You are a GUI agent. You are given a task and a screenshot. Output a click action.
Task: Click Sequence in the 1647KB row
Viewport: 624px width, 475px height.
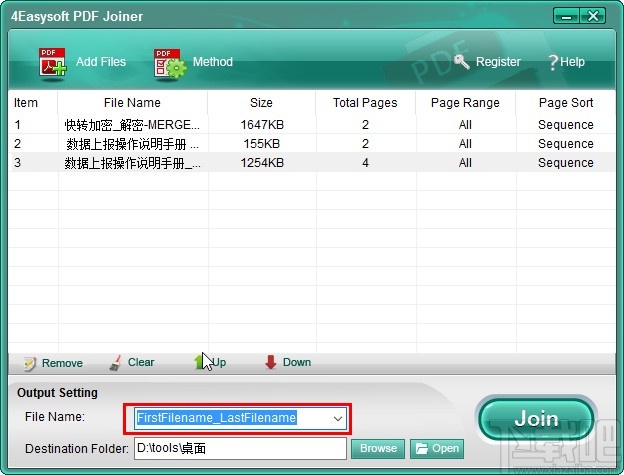point(566,125)
